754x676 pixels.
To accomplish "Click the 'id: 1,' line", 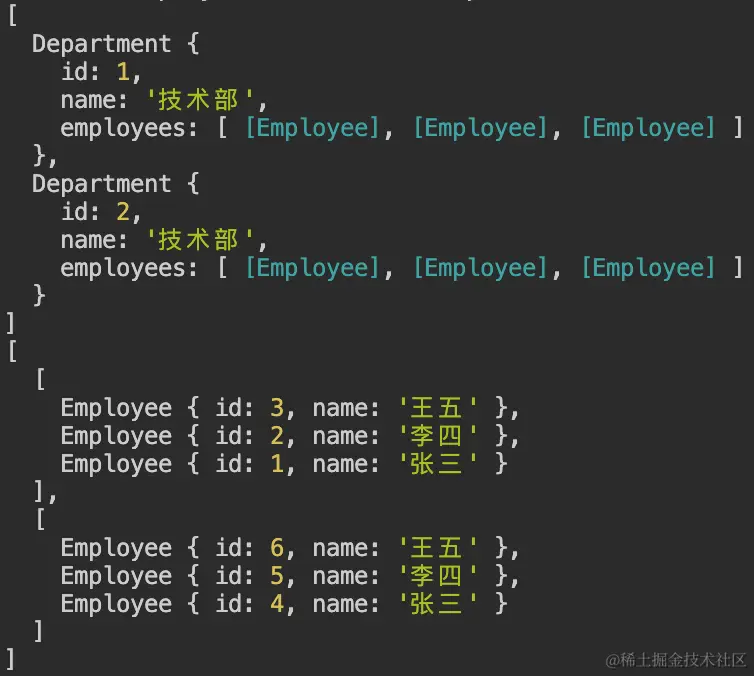I will [101, 72].
